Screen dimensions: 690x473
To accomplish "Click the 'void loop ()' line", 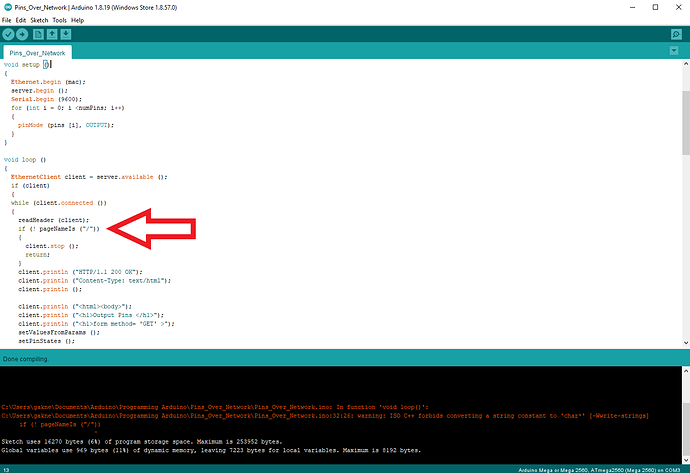I will click(x=25, y=160).
